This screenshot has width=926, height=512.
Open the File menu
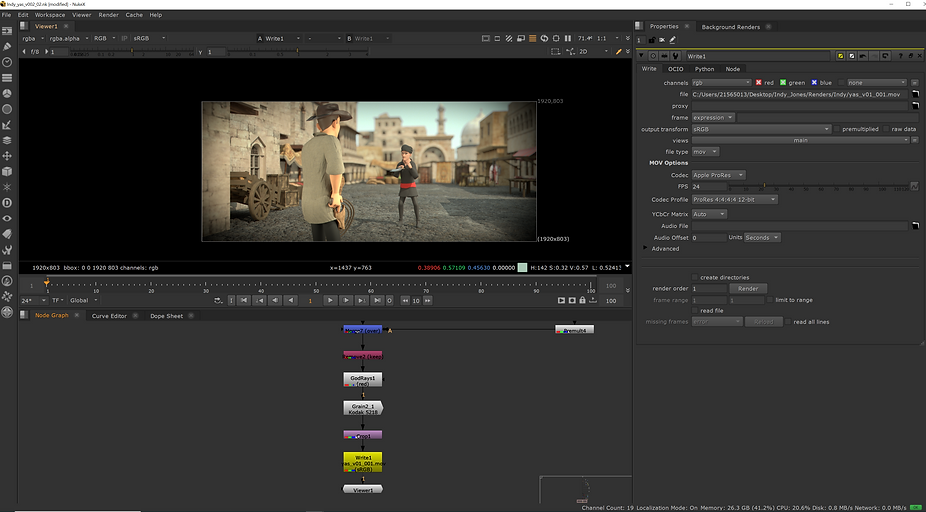pyautogui.click(x=6, y=15)
